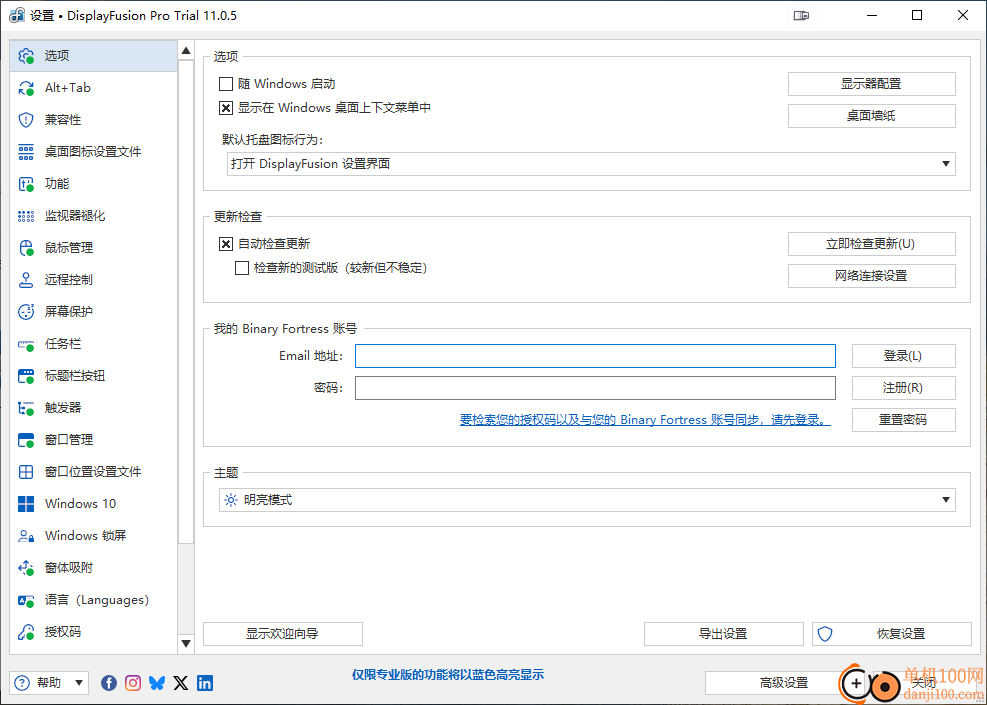Screen dimensions: 987x705
Task: Open the Facebook link icon
Action: coord(109,682)
